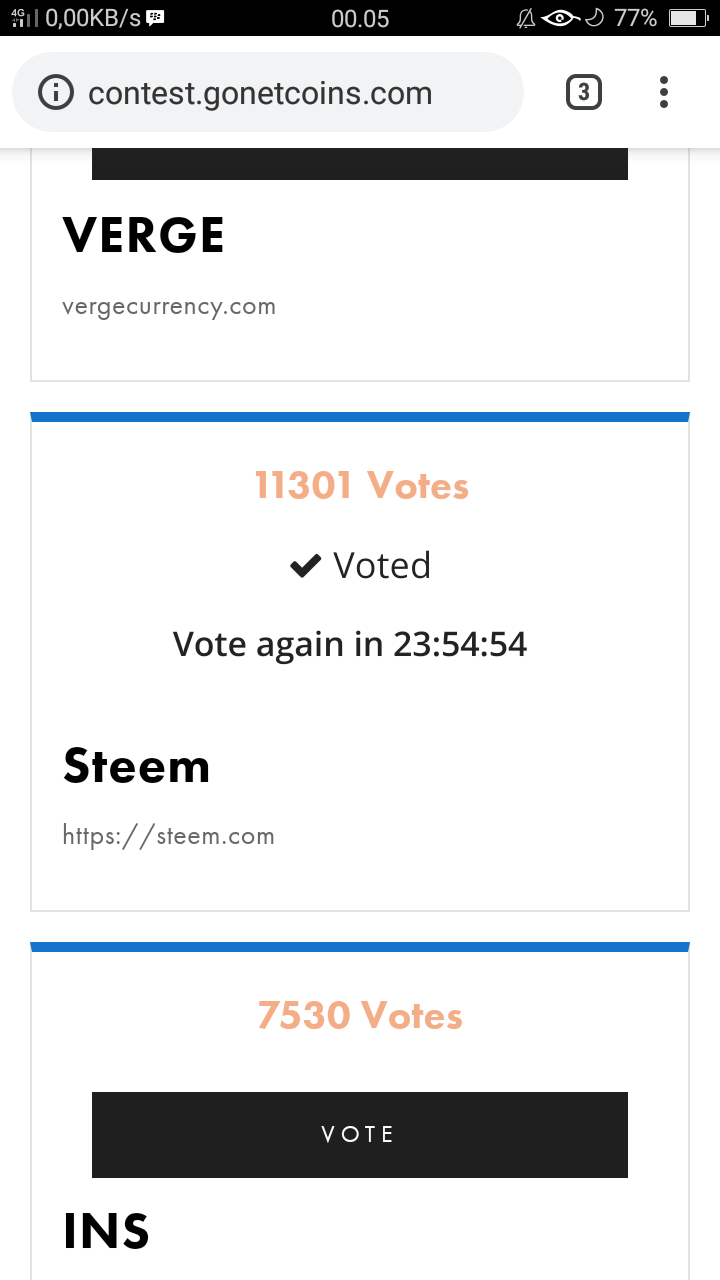
Task: Tap the BlackBerry Messenger notification icon
Action: pyautogui.click(x=155, y=18)
